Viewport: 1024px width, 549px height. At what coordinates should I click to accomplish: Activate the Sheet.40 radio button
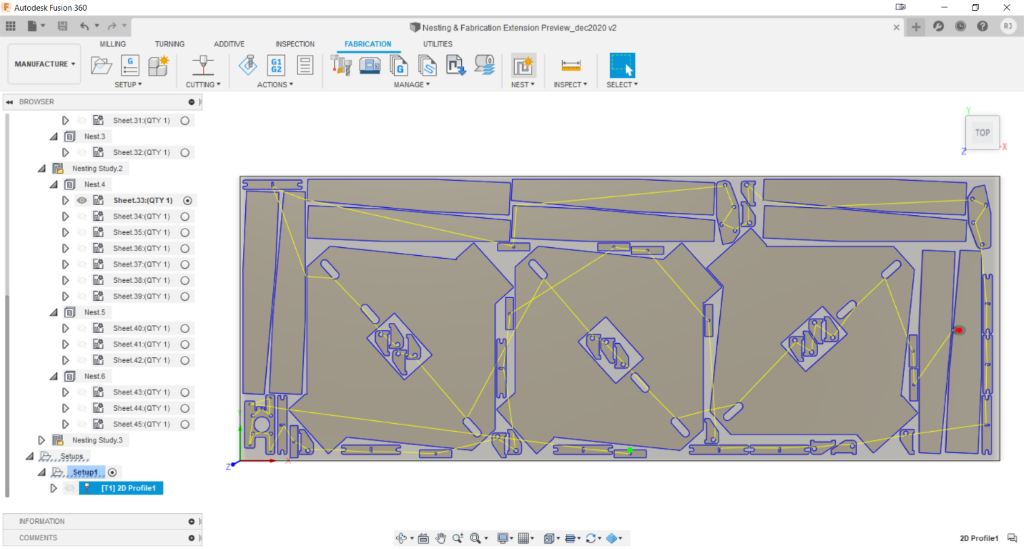coord(186,328)
